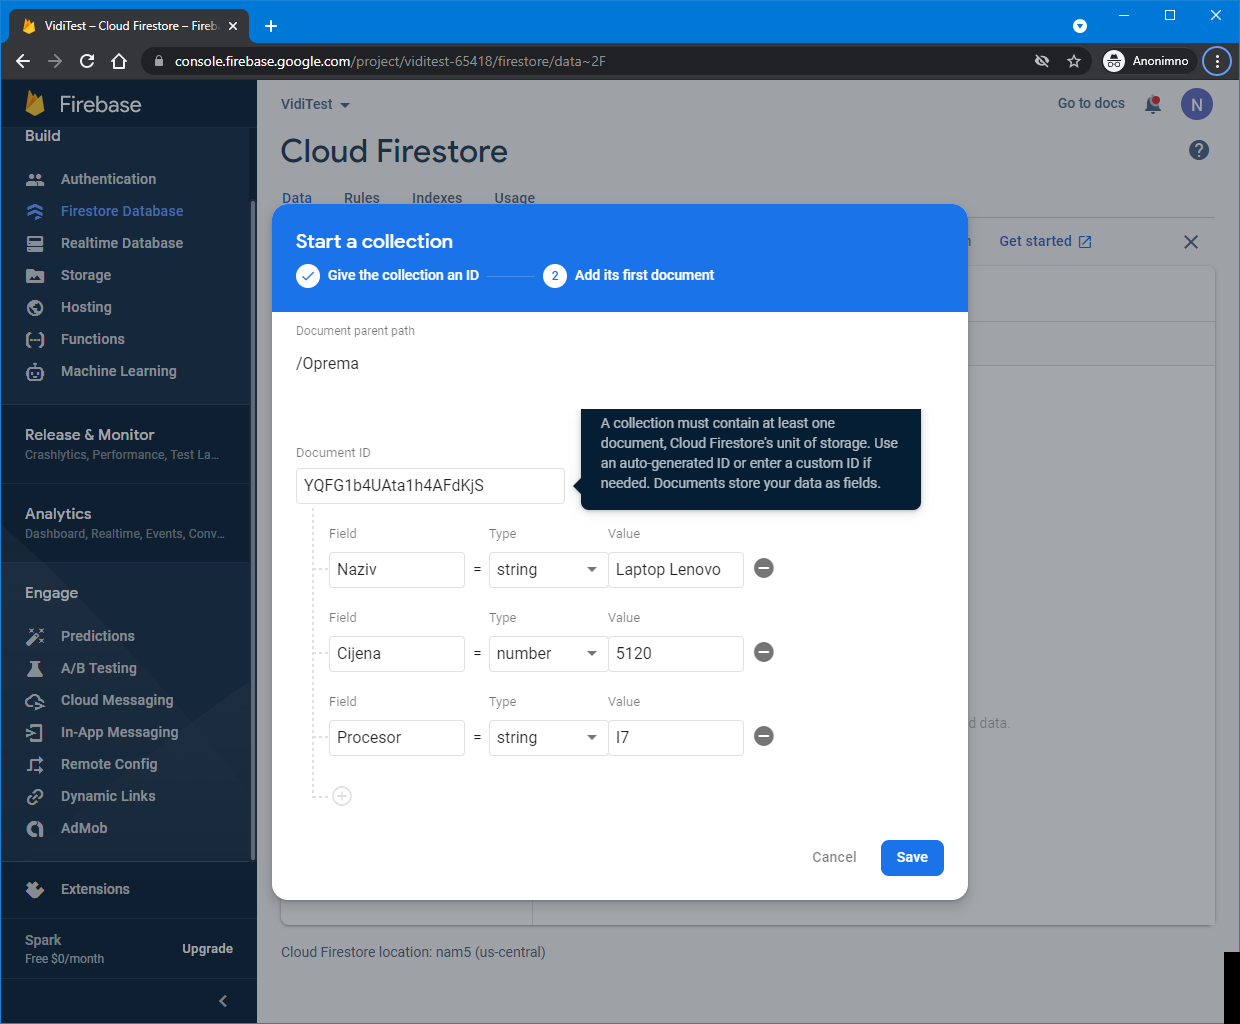Add a new field with plus icon
This screenshot has width=1240, height=1024.
(x=342, y=796)
